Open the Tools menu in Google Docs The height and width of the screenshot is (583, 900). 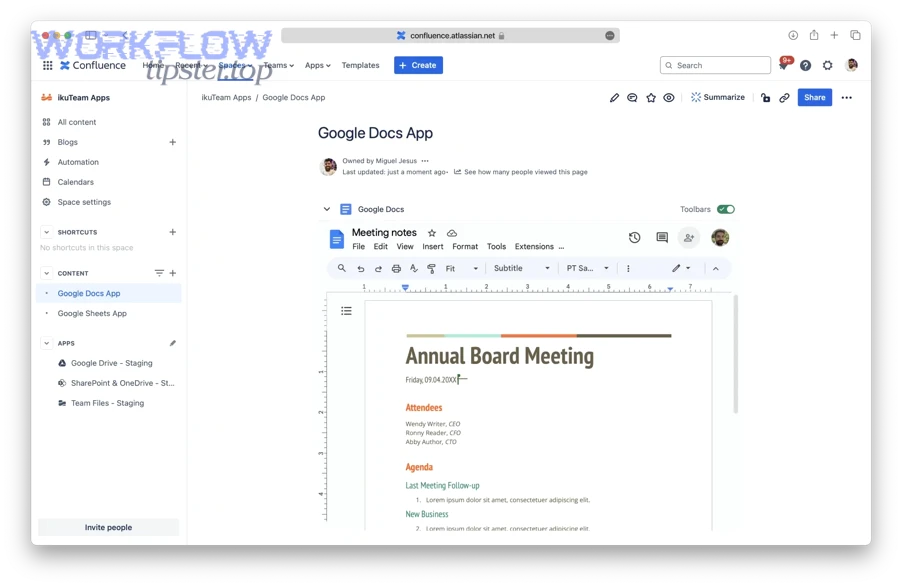(x=496, y=247)
